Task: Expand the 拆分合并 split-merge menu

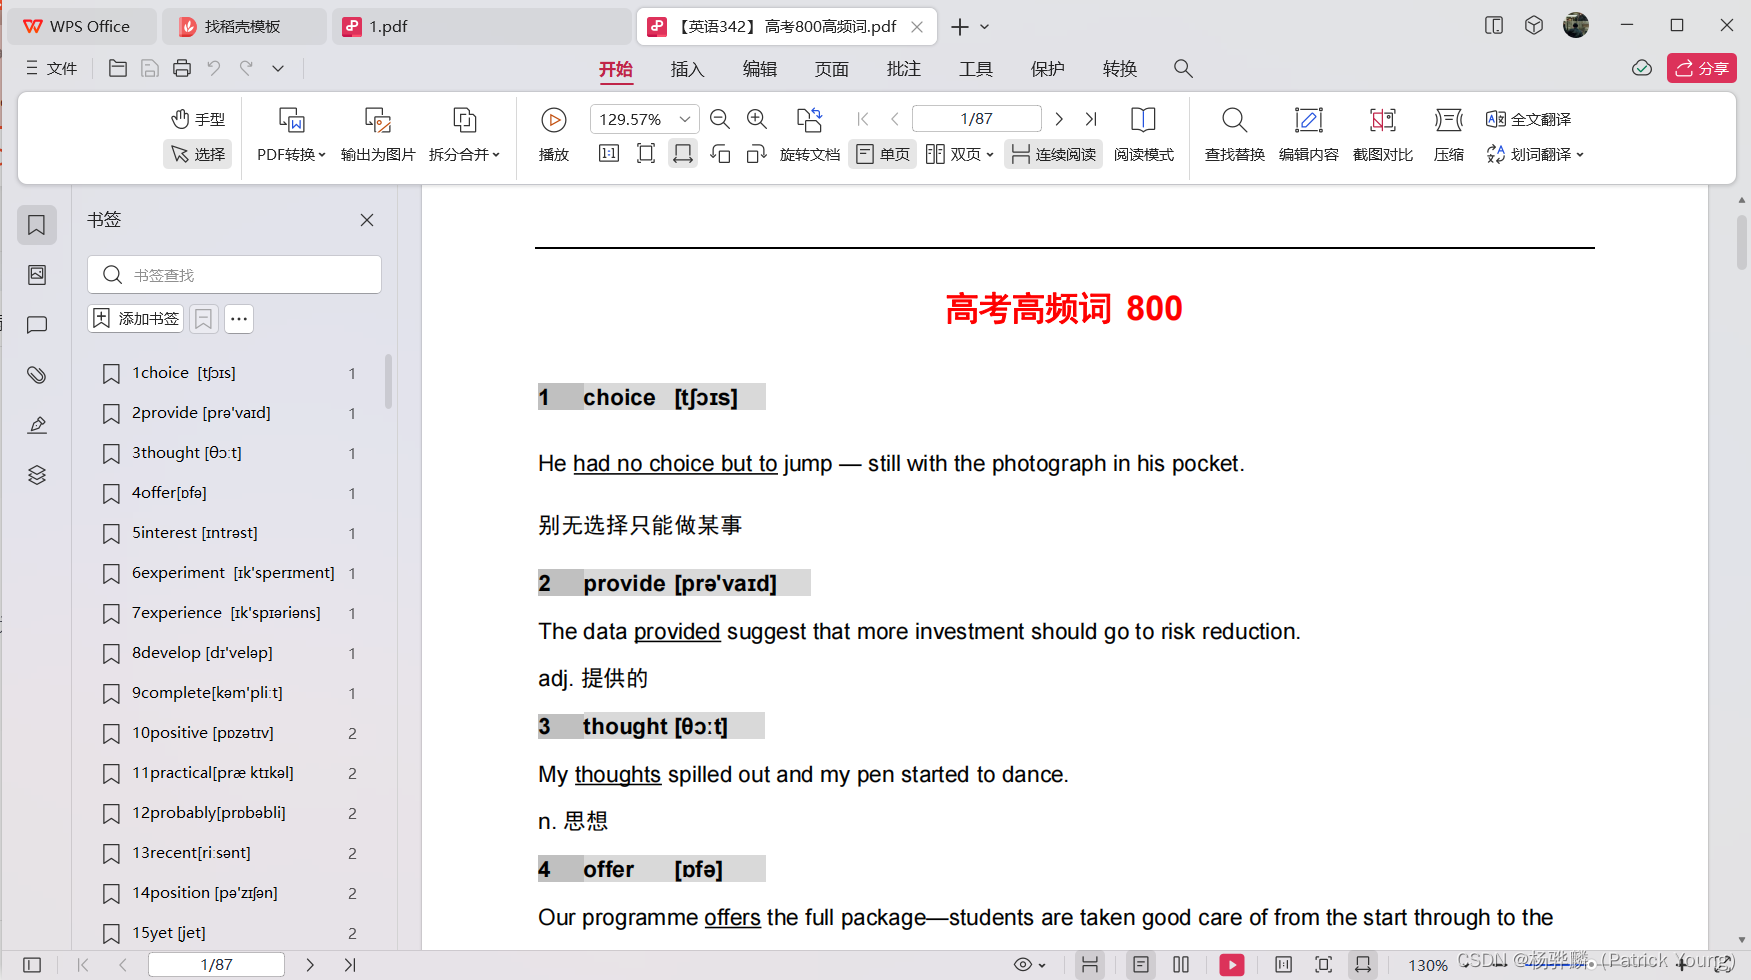Action: click(464, 135)
